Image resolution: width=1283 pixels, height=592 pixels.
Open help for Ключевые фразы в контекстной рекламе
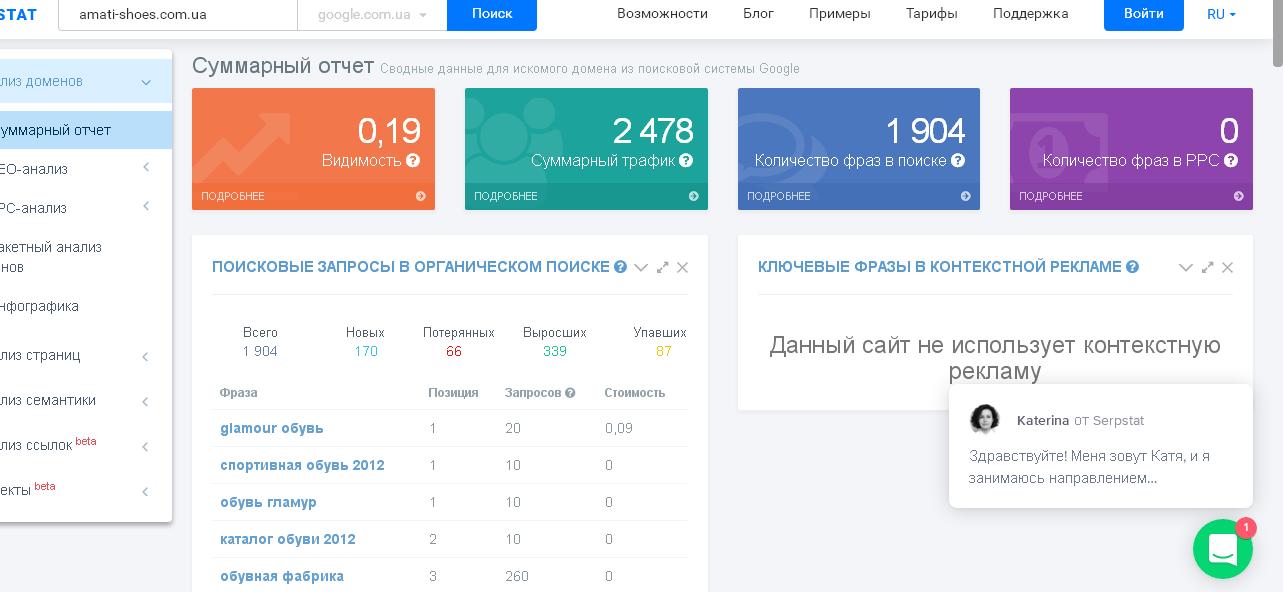1132,267
